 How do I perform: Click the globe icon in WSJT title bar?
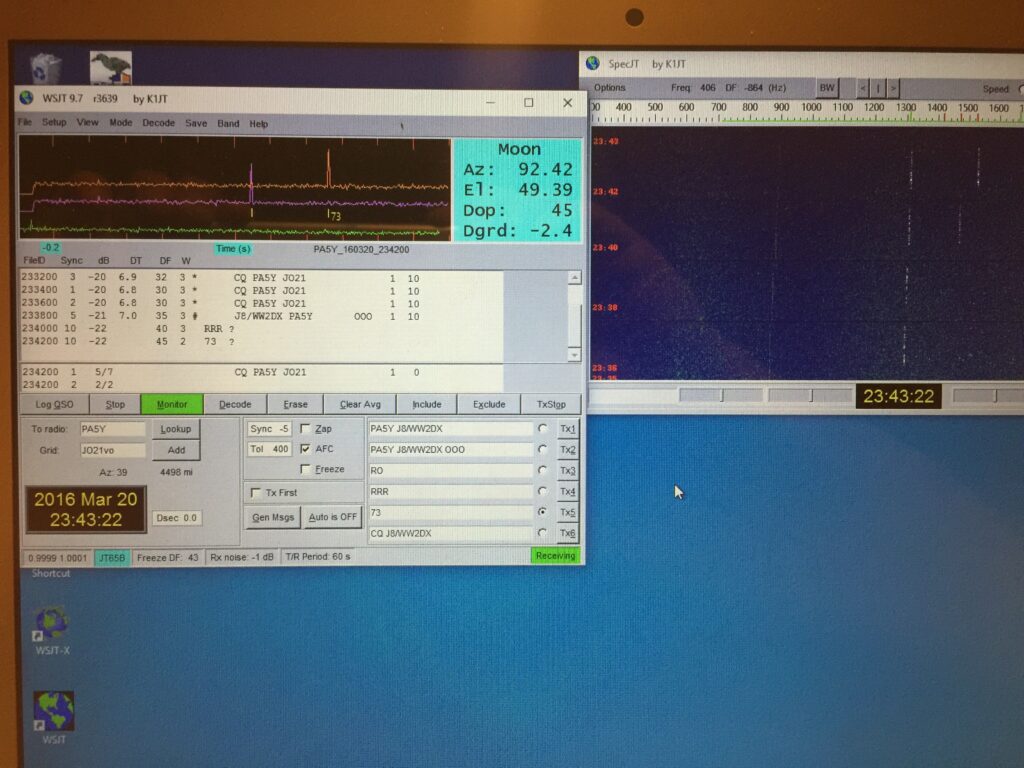27,98
